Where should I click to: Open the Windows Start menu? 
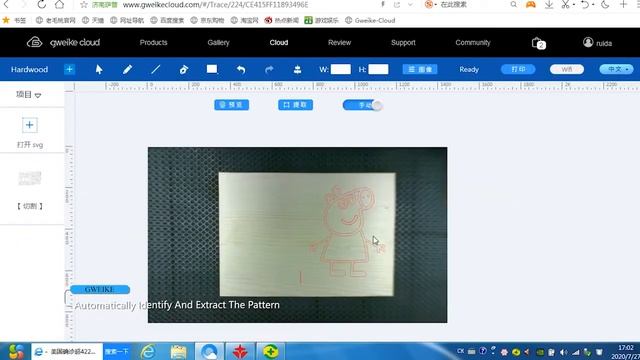(16, 351)
